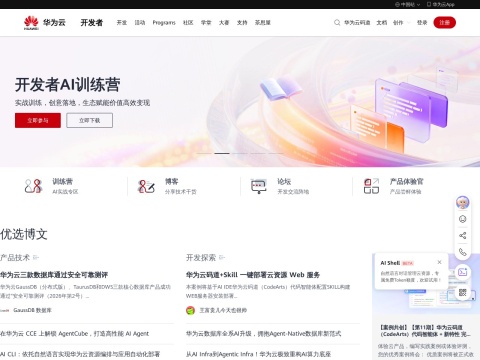The width and height of the screenshot is (480, 360).
Task: Click the 训练营 people icon
Action: pos(33,186)
